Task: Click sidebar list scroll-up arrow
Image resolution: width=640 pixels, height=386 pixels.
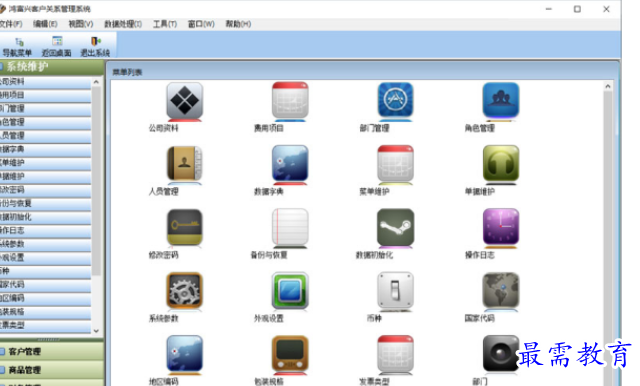Action: [x=96, y=82]
